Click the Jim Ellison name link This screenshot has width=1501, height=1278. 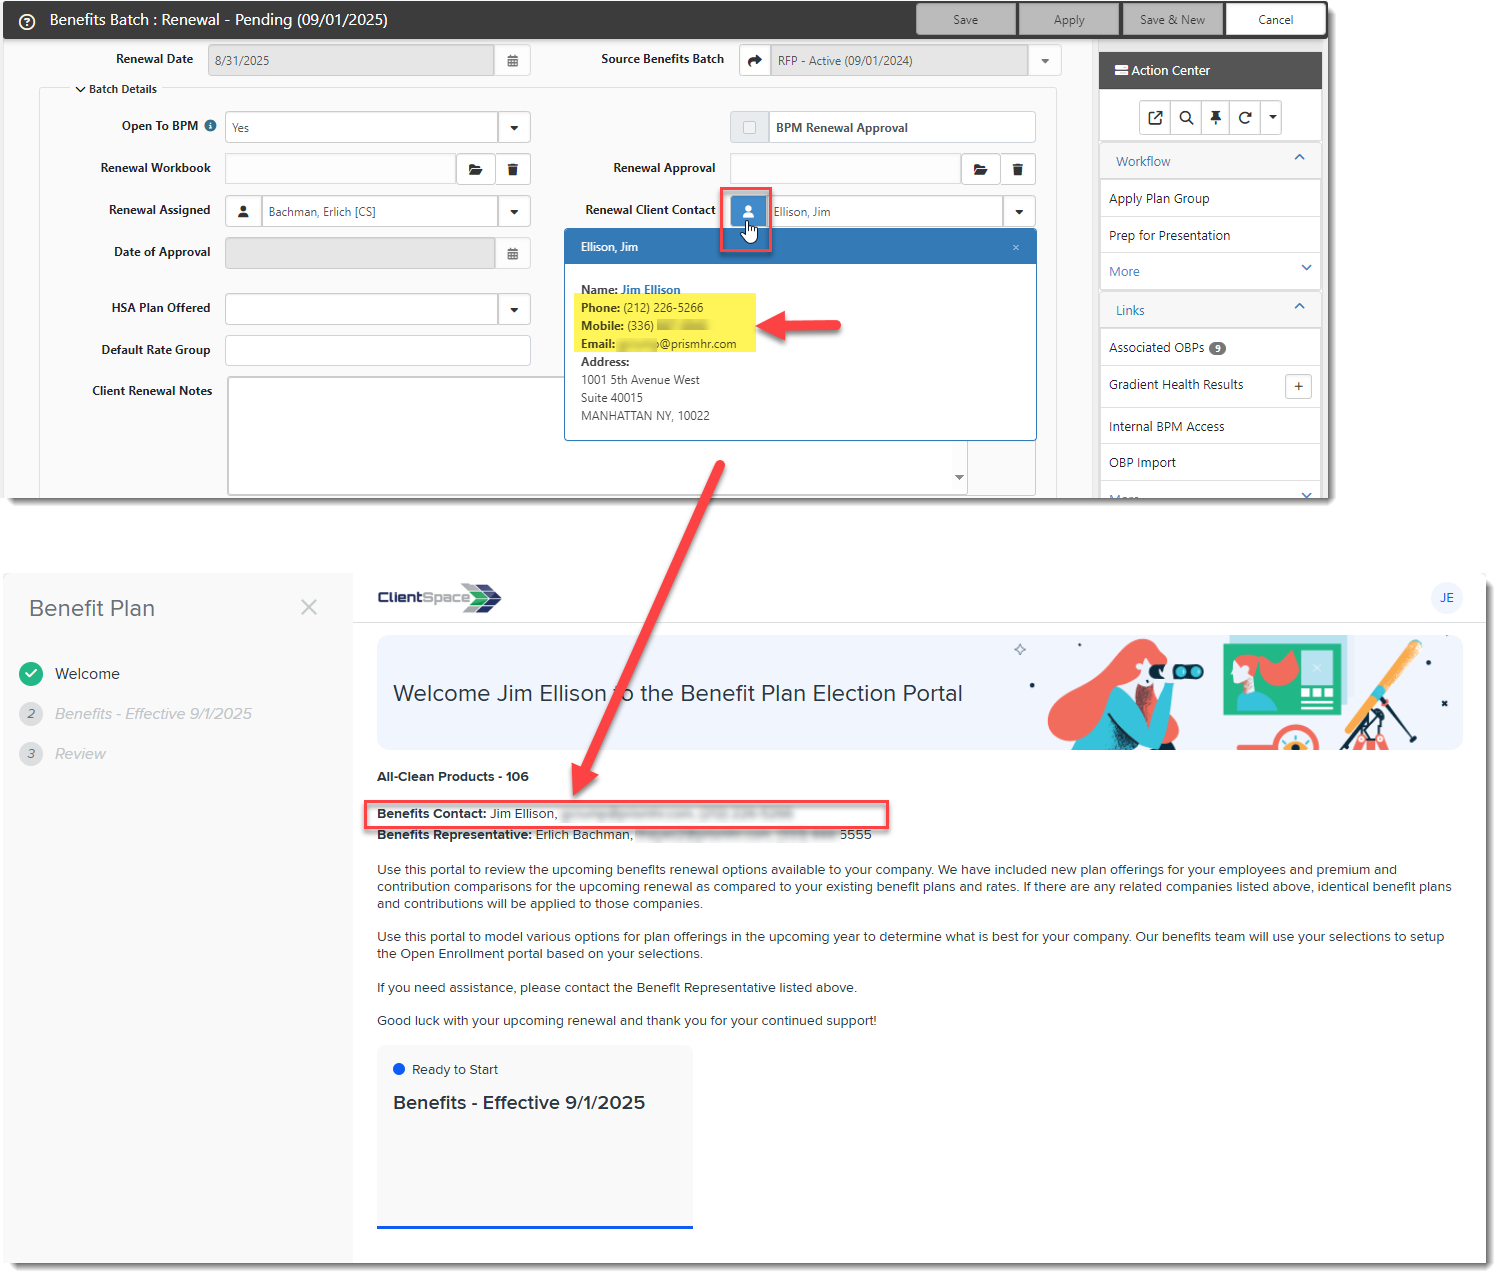(650, 290)
